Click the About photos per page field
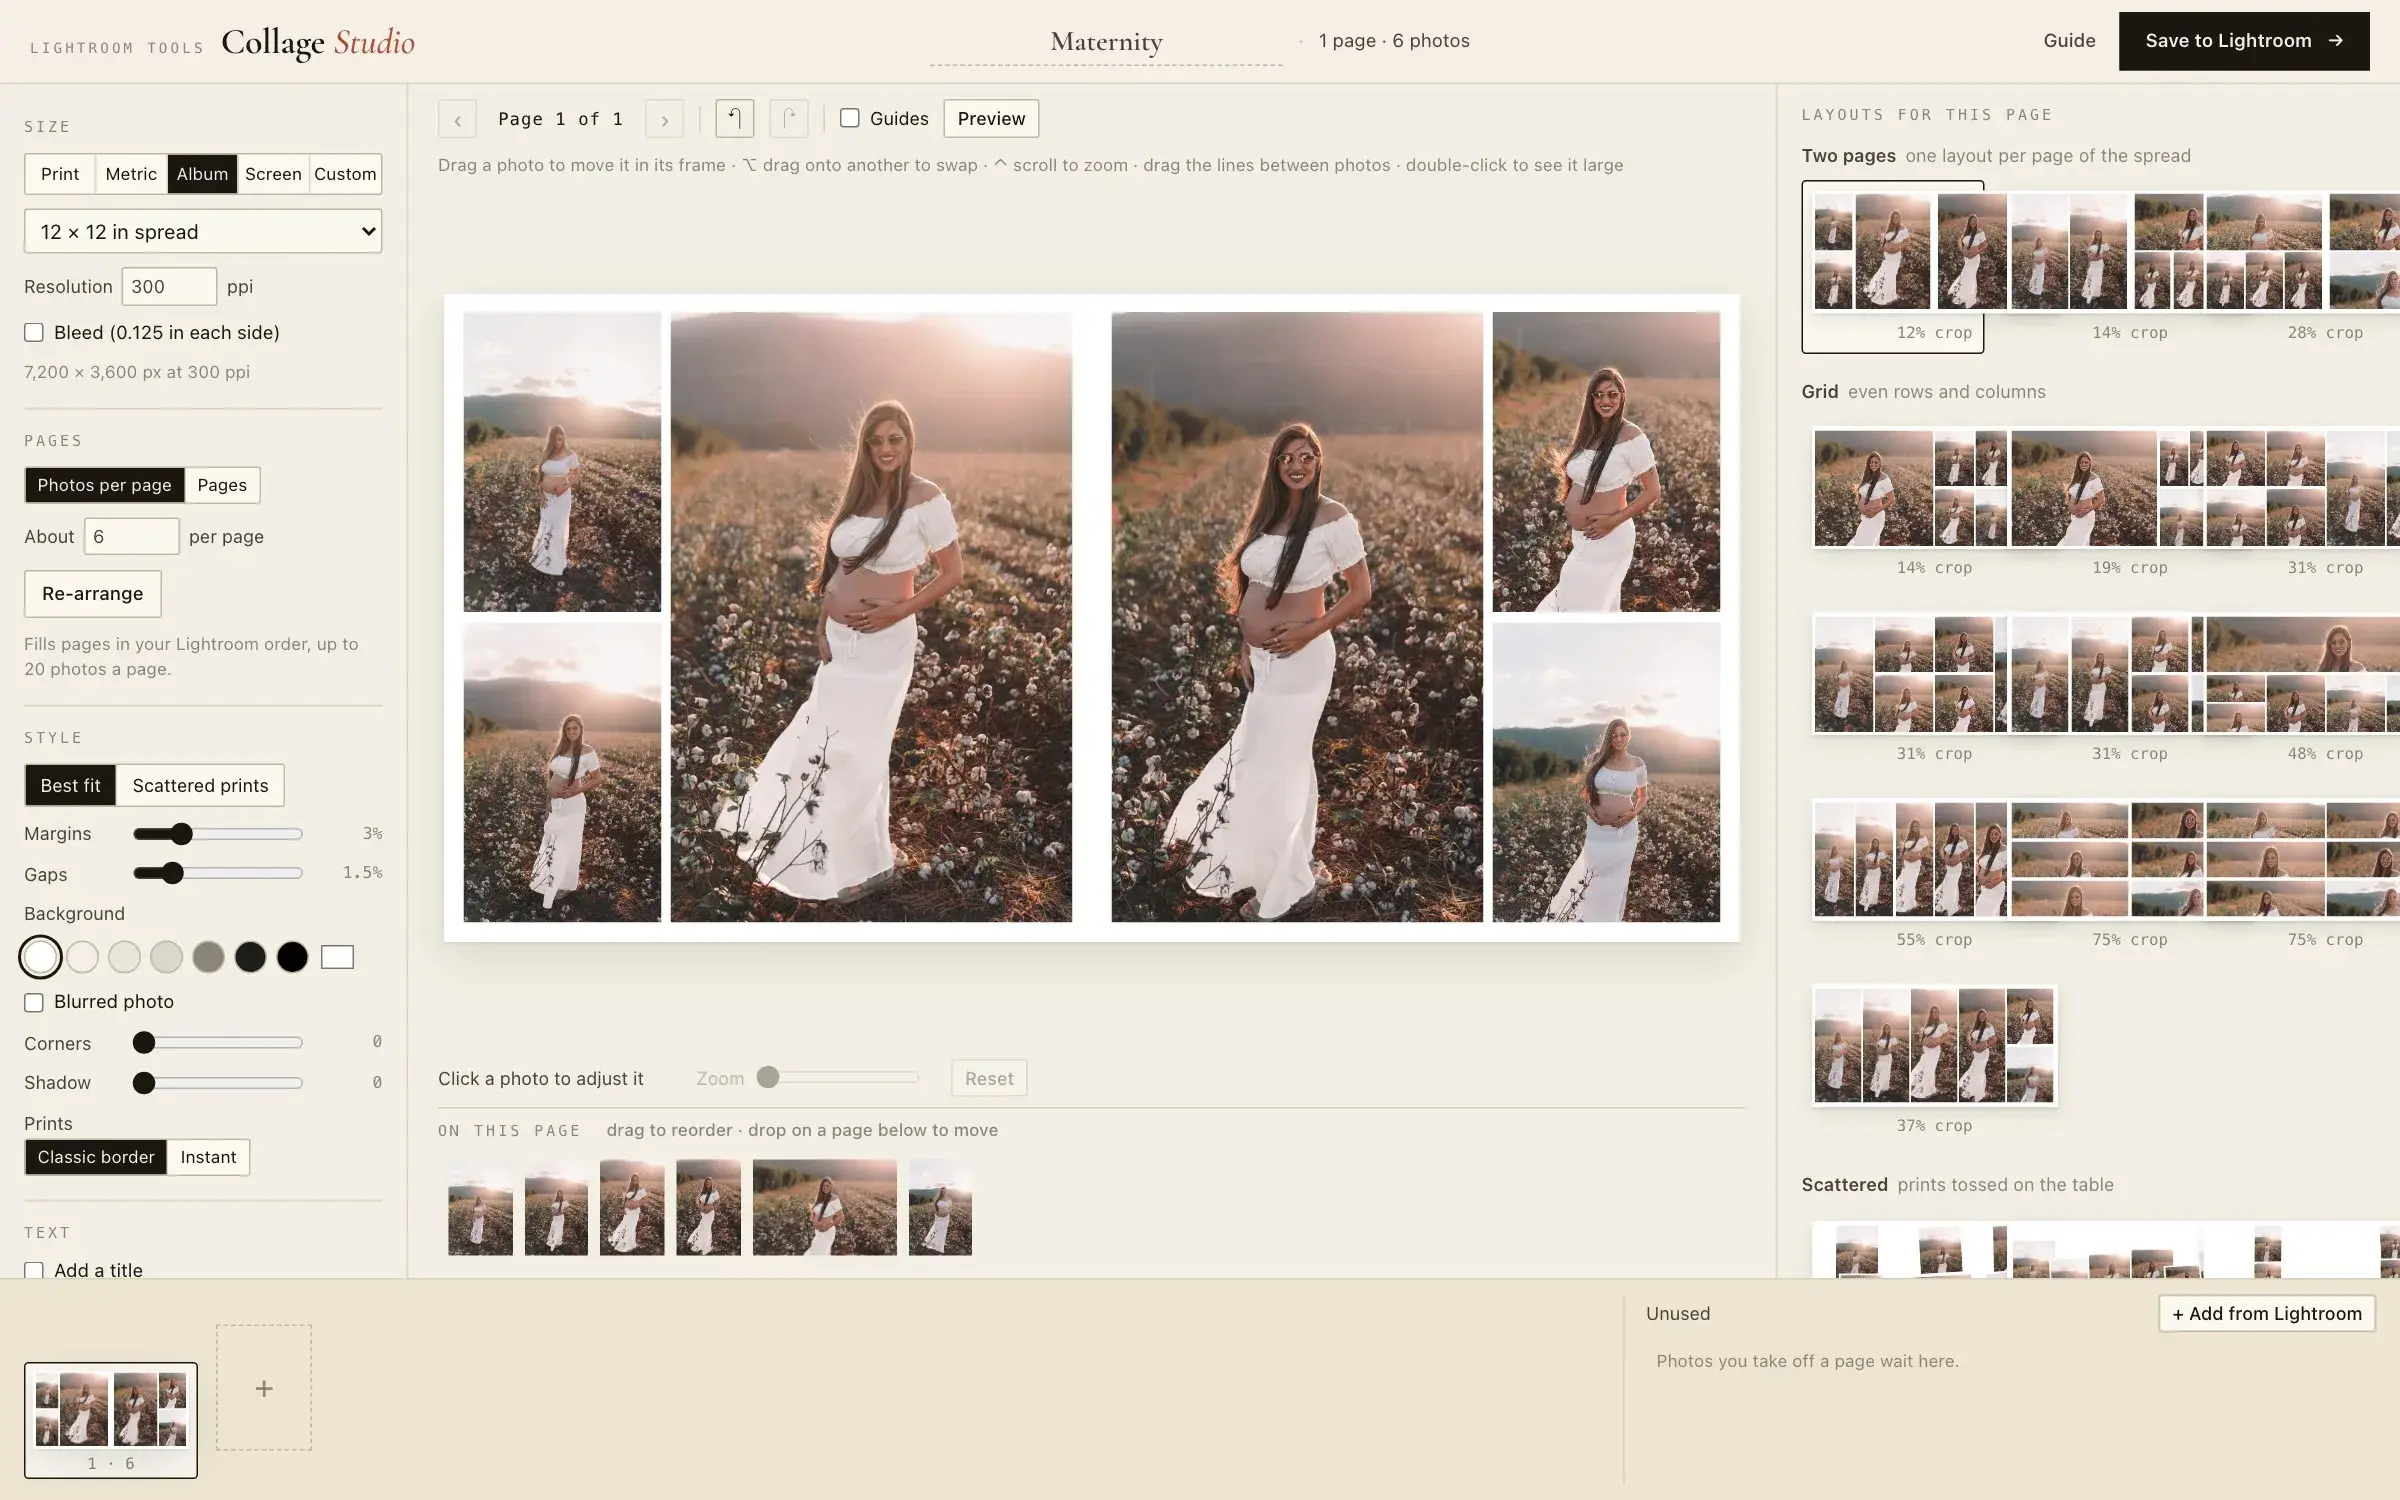Viewport: 2400px width, 1500px height. 131,536
